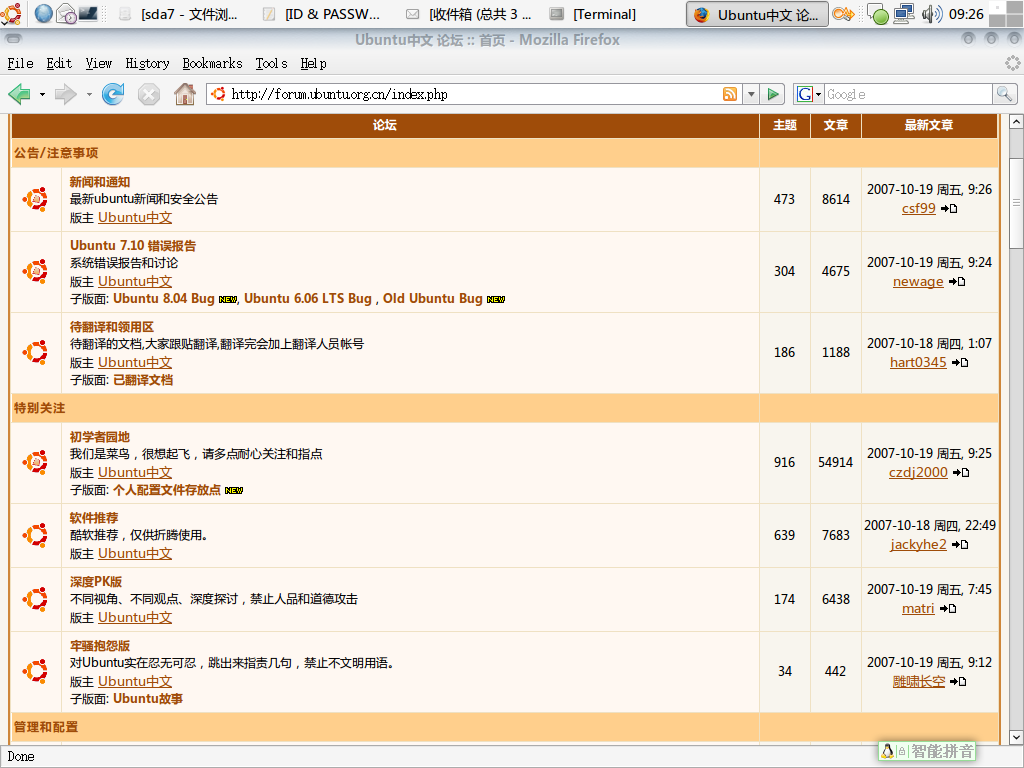1024x768 pixels.
Task: Click the forum icon beside 深度PK版
Action: 35,599
